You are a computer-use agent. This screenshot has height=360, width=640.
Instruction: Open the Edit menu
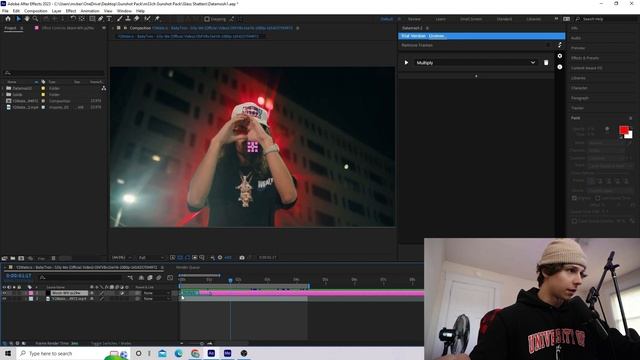click(16, 11)
